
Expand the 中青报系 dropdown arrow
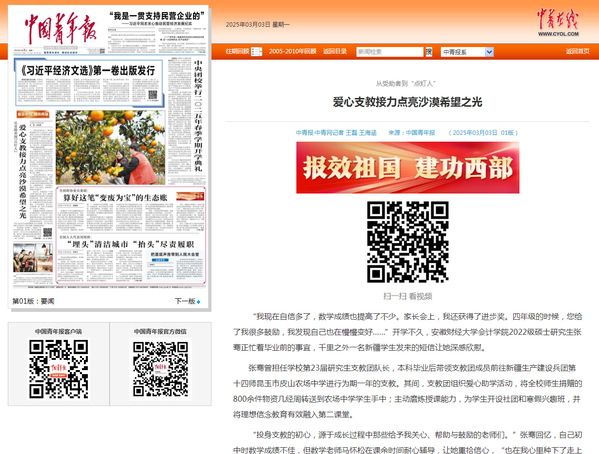pyautogui.click(x=489, y=52)
